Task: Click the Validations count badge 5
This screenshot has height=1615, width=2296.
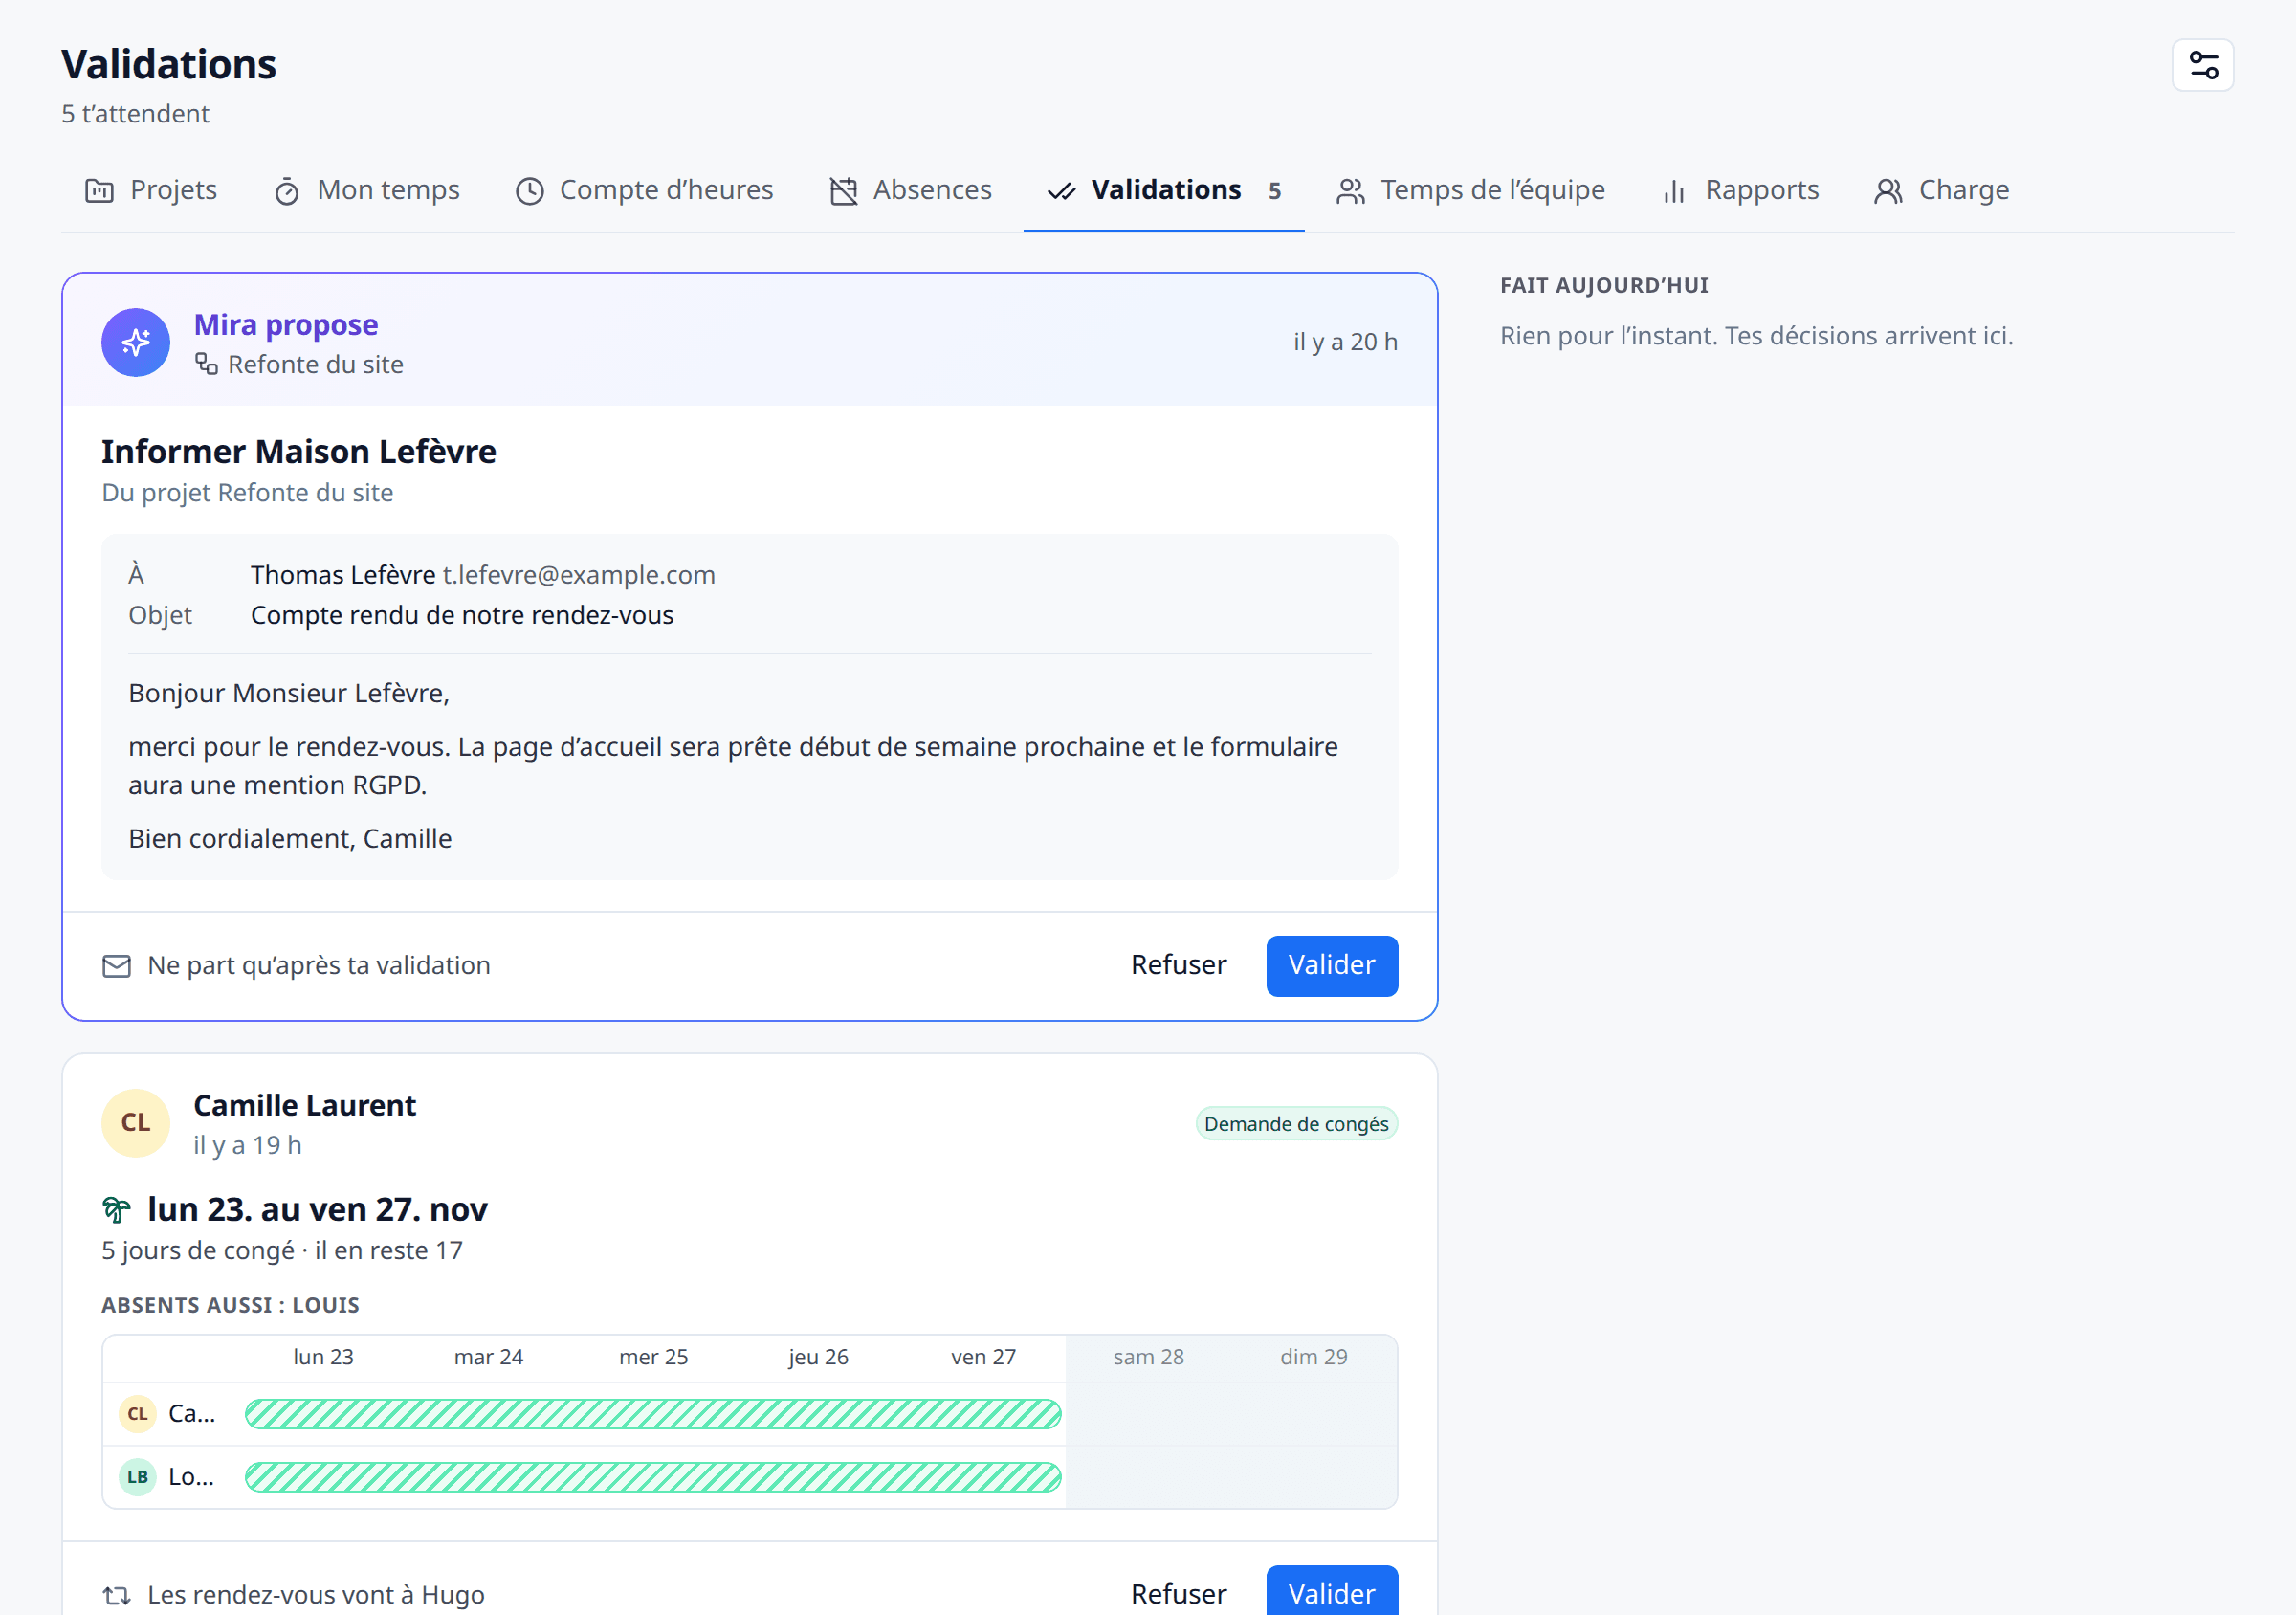Action: [1274, 191]
